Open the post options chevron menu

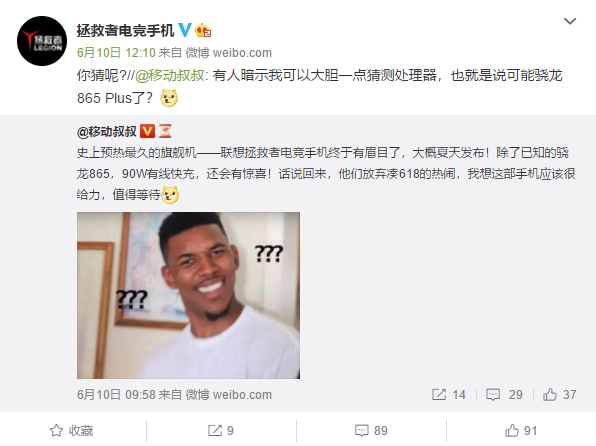pos(569,21)
